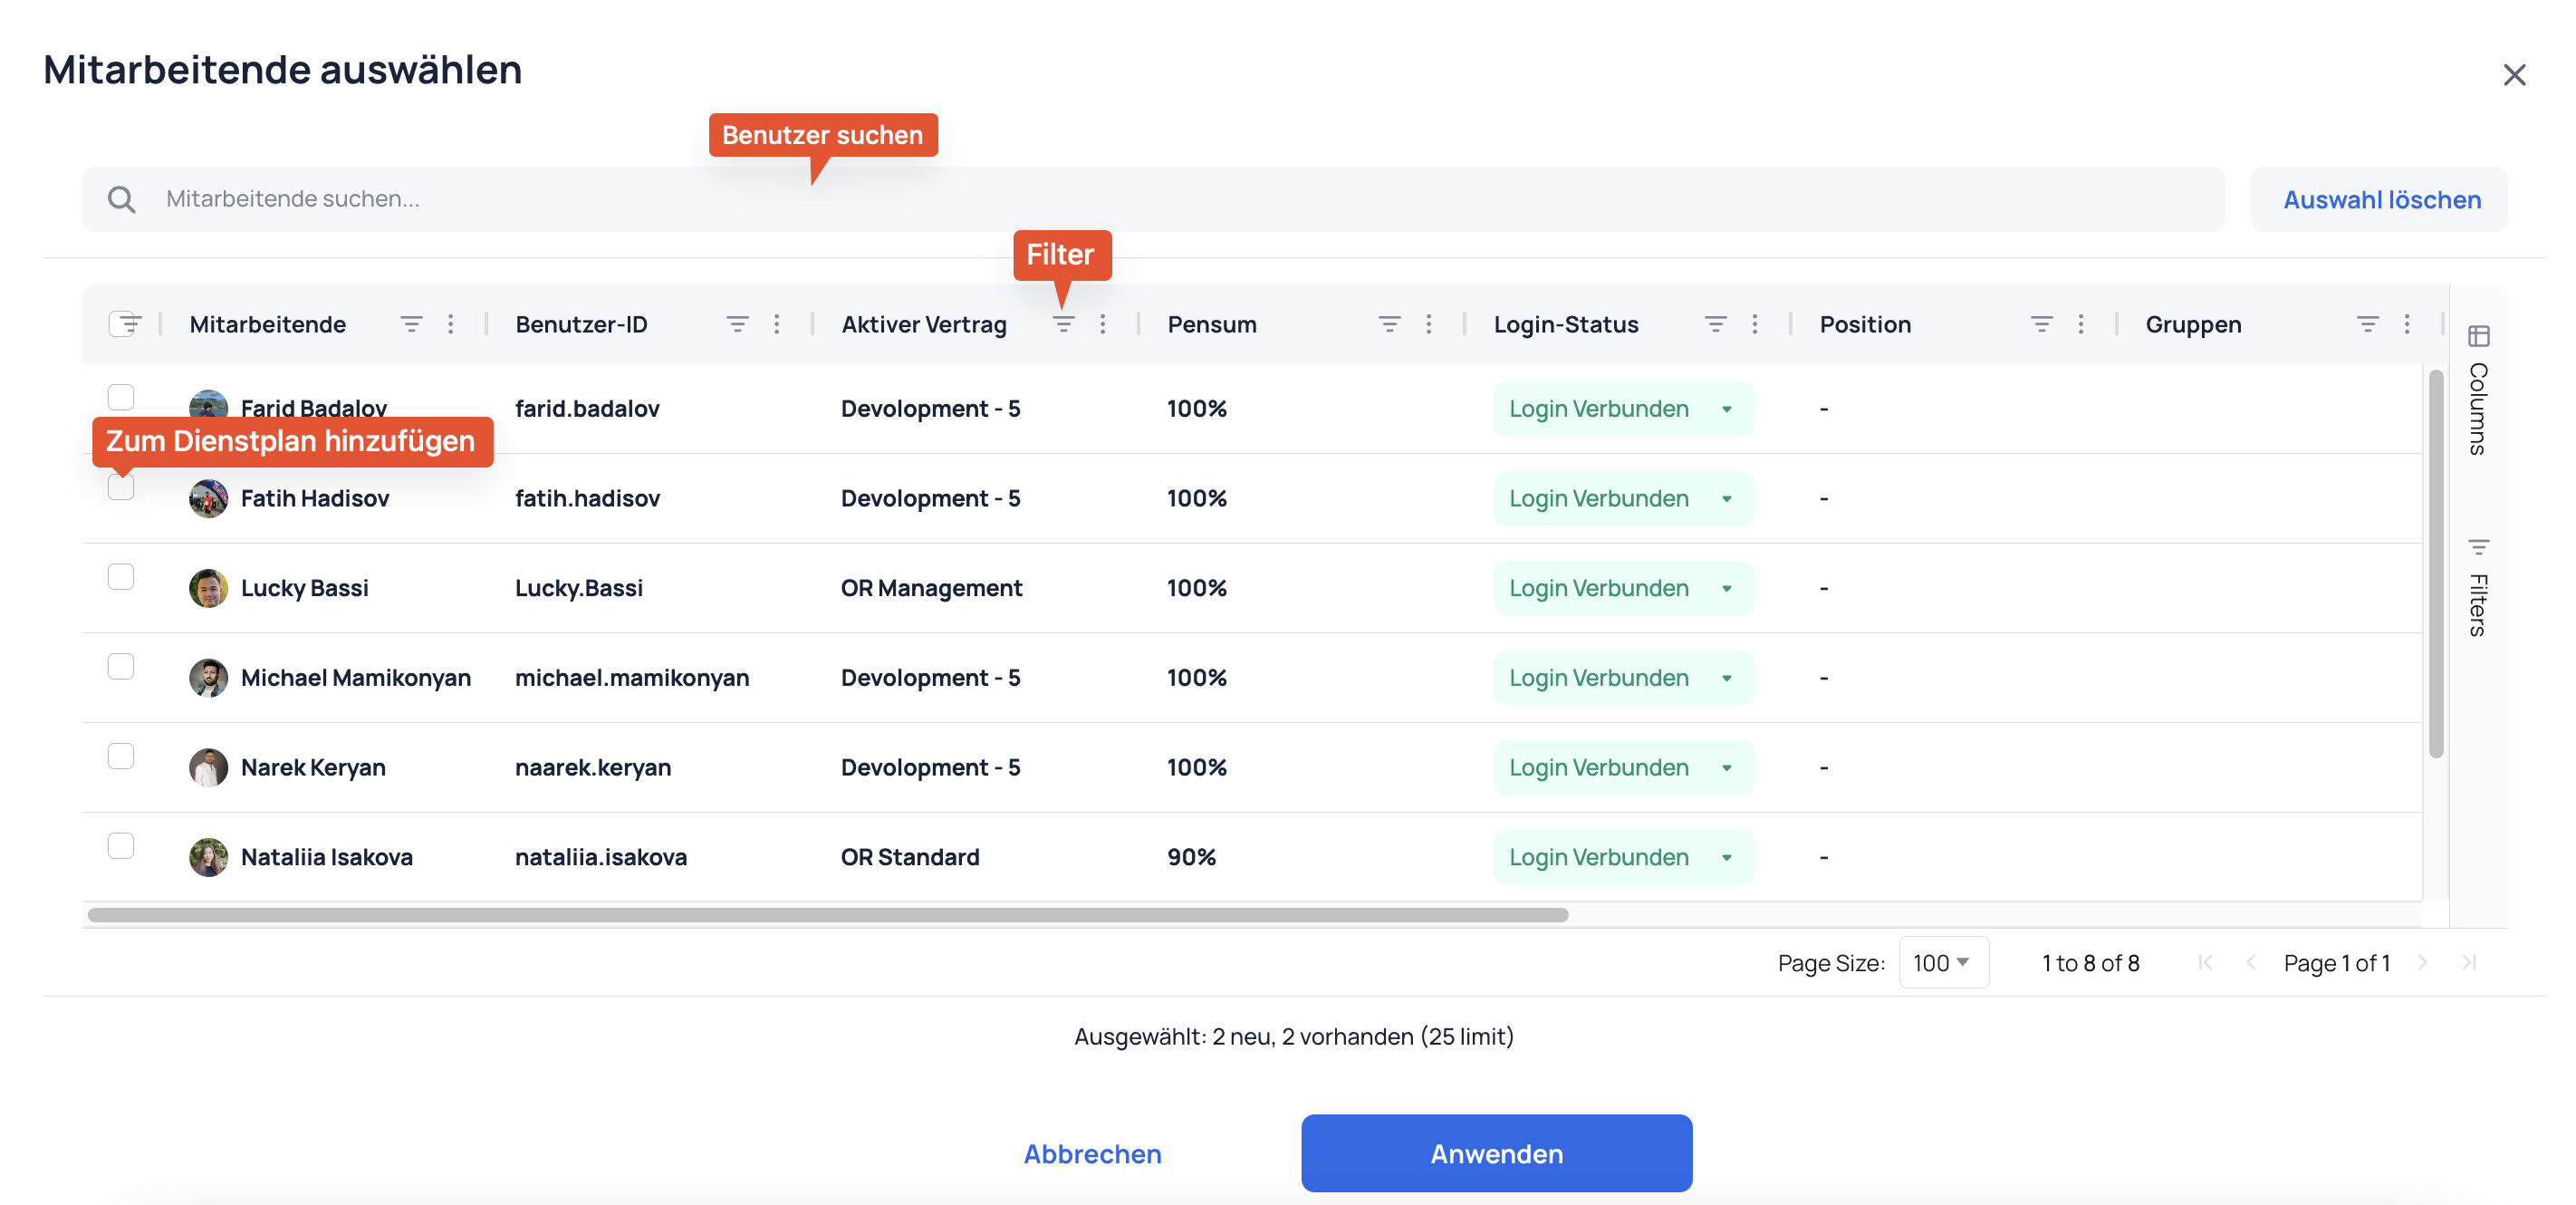2576x1205 pixels.
Task: Click the Abbrechen button
Action: click(x=1092, y=1154)
